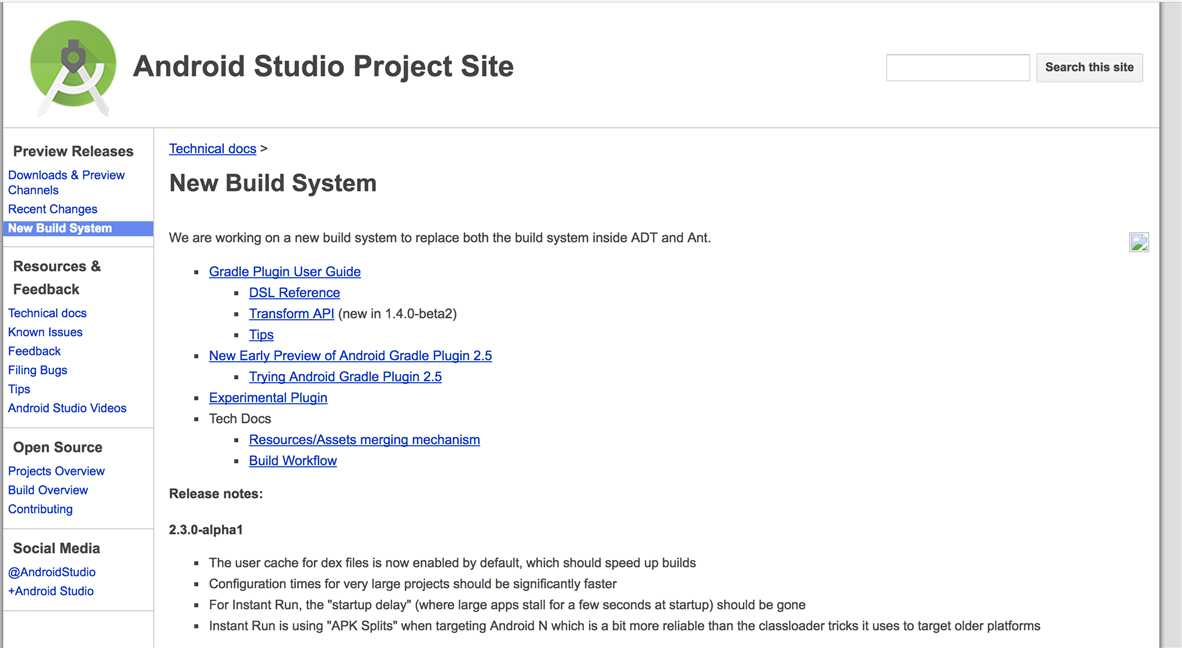Open Resources/Assets merging mechanism link

pos(364,439)
